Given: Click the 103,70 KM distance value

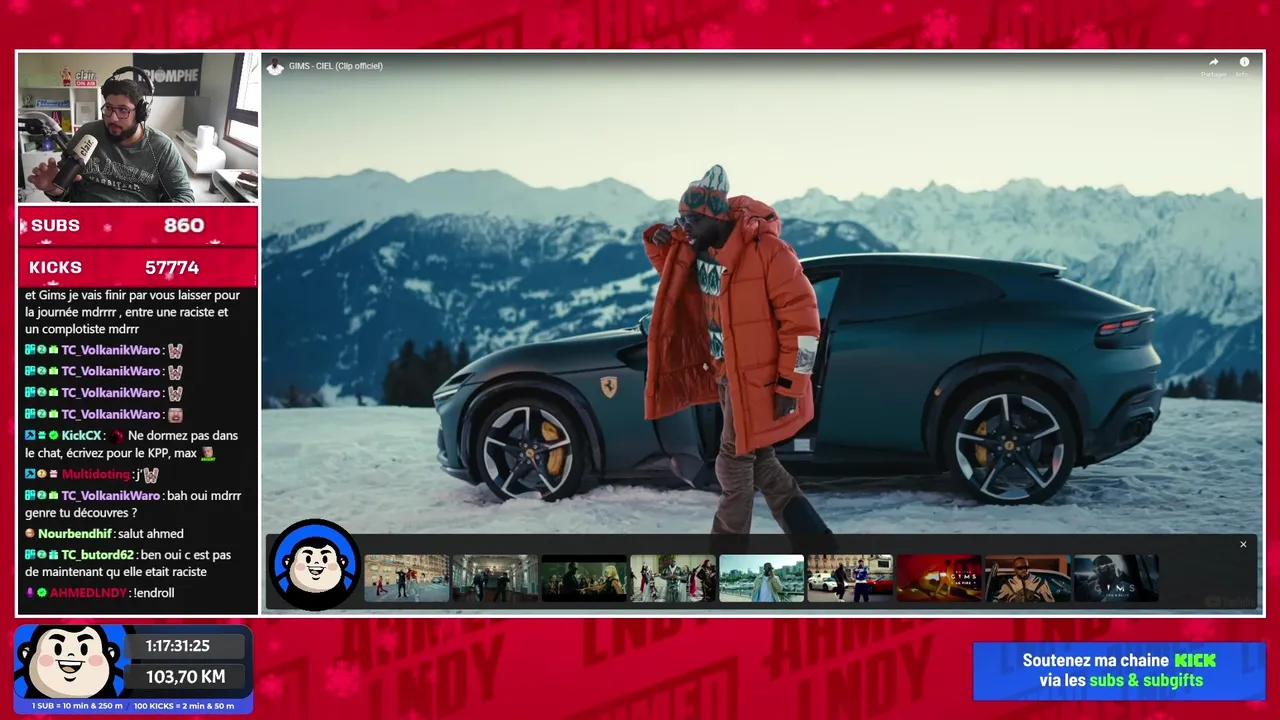Looking at the screenshot, I should 185,677.
